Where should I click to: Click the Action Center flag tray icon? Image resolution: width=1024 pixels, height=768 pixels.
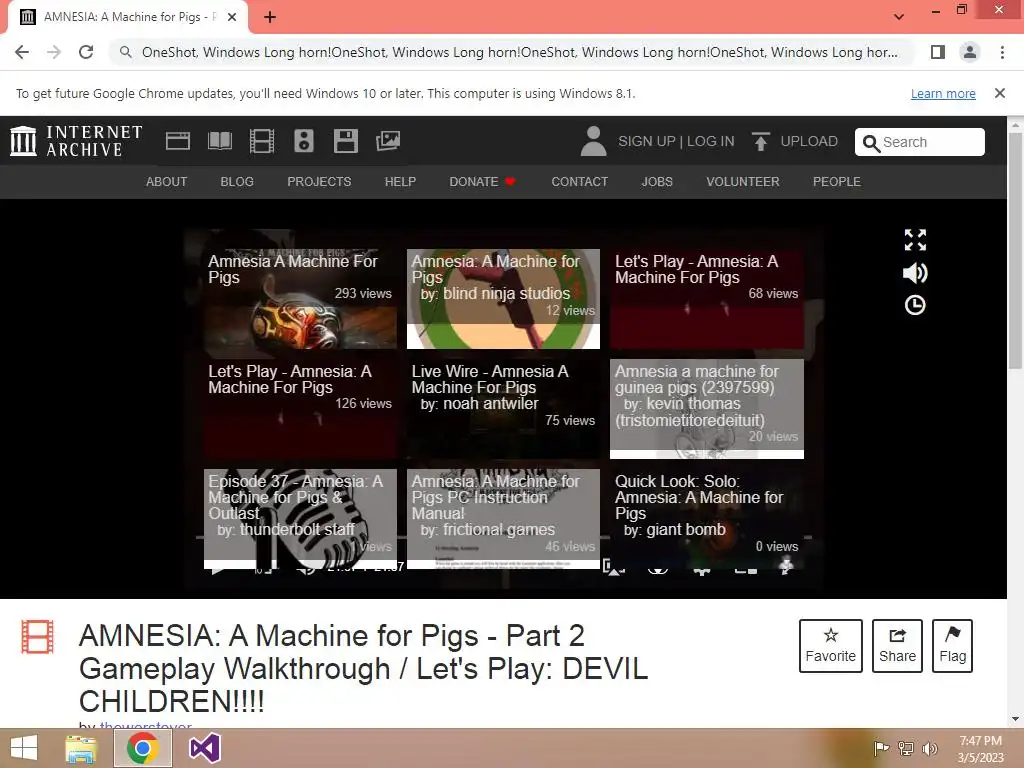click(x=882, y=748)
